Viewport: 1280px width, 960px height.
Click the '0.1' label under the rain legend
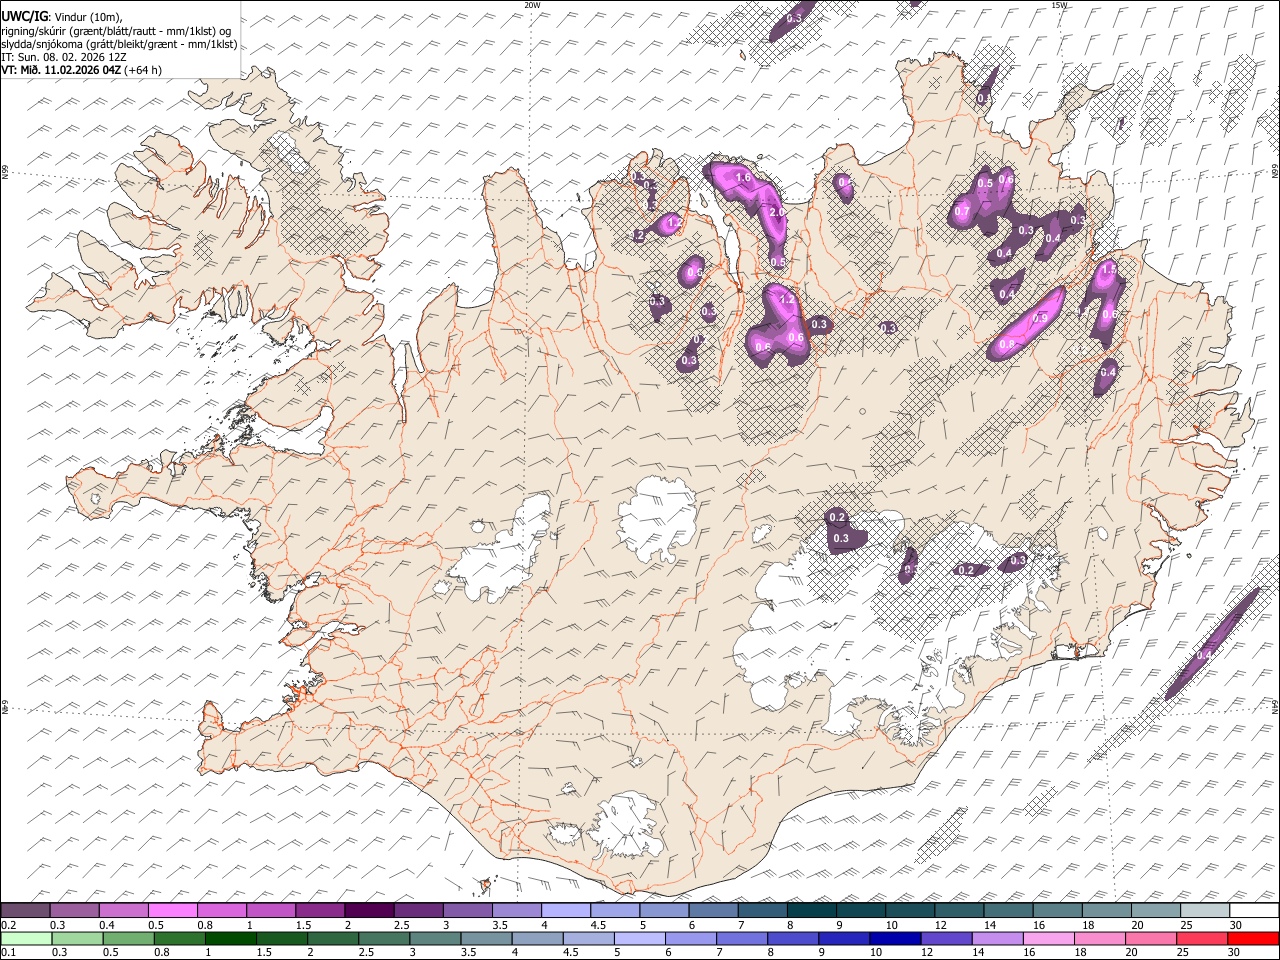[x=8, y=952]
